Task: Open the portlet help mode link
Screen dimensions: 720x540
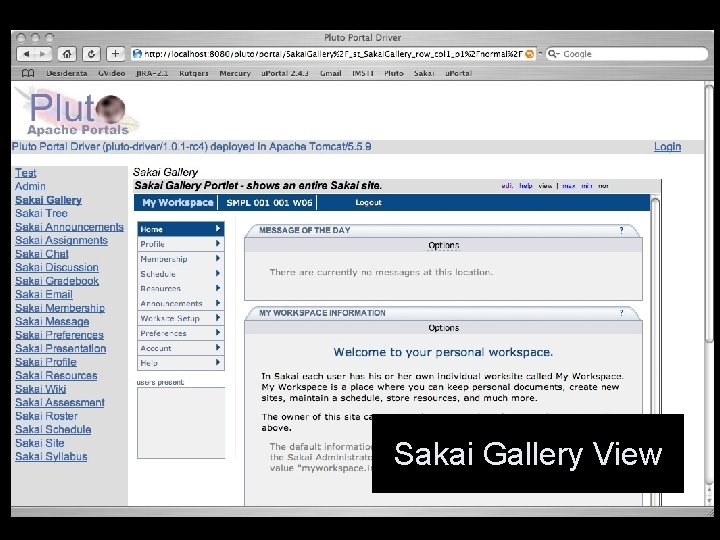Action: [x=526, y=186]
